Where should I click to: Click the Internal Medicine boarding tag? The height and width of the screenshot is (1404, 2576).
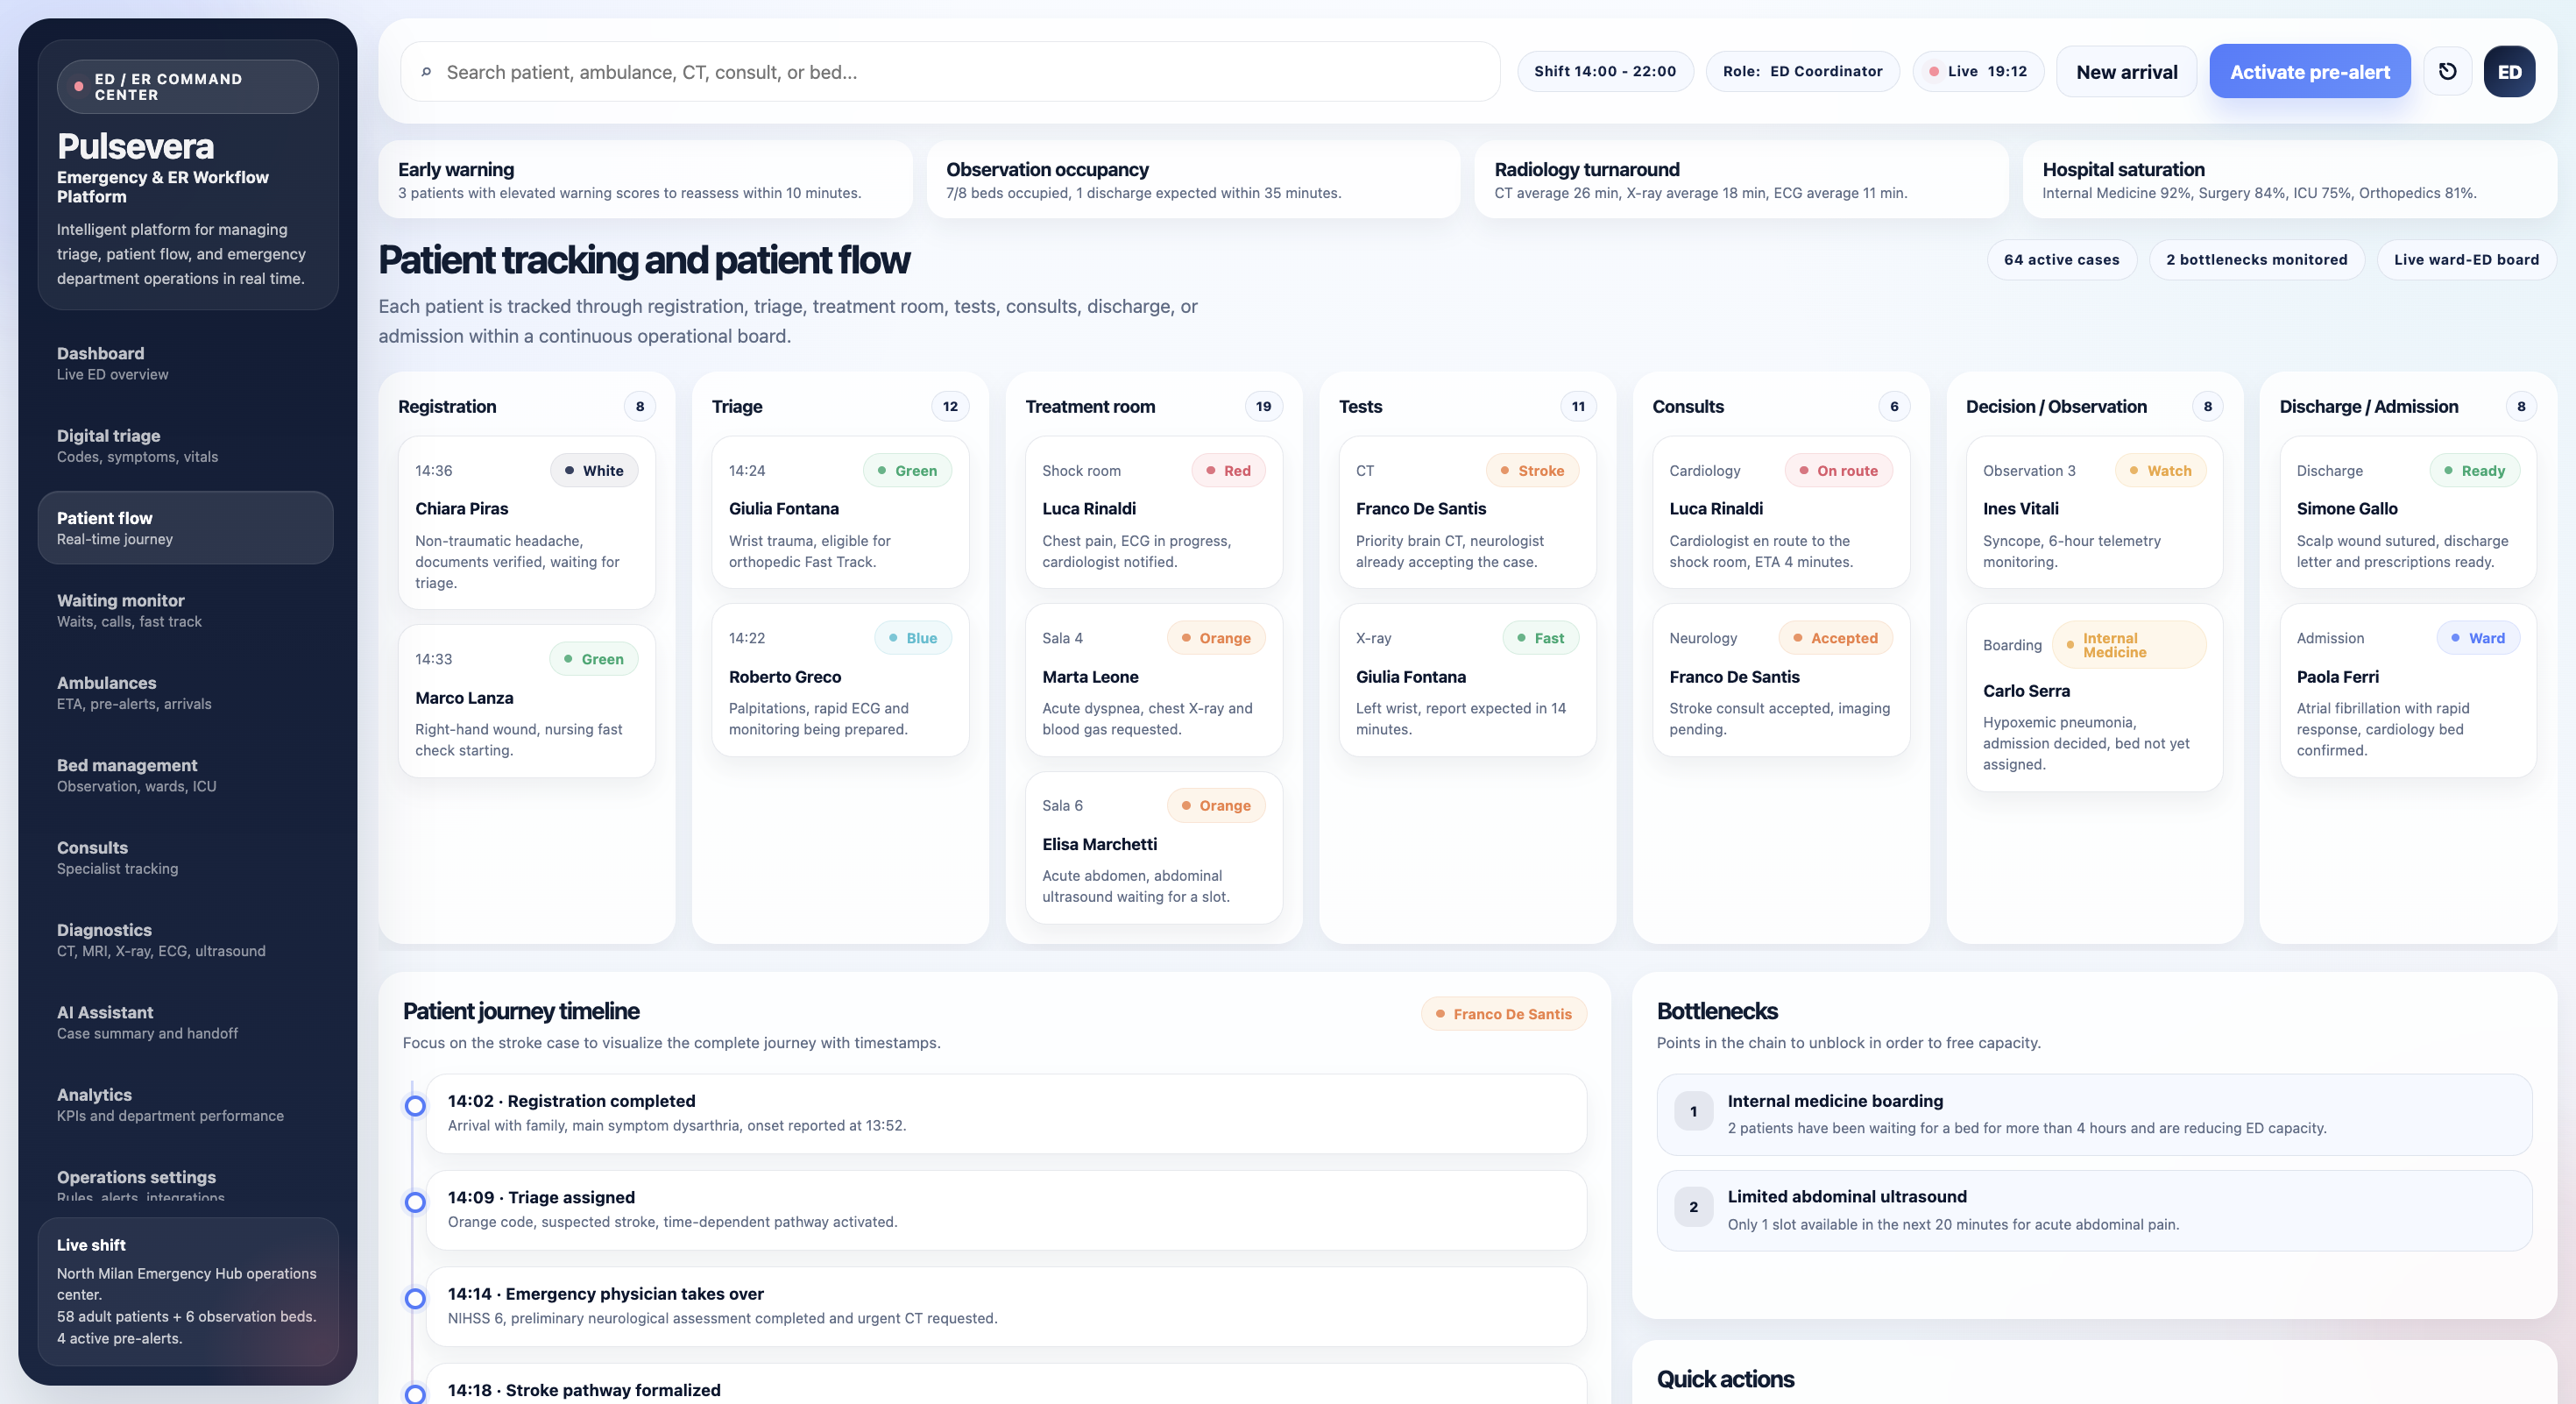point(2129,645)
